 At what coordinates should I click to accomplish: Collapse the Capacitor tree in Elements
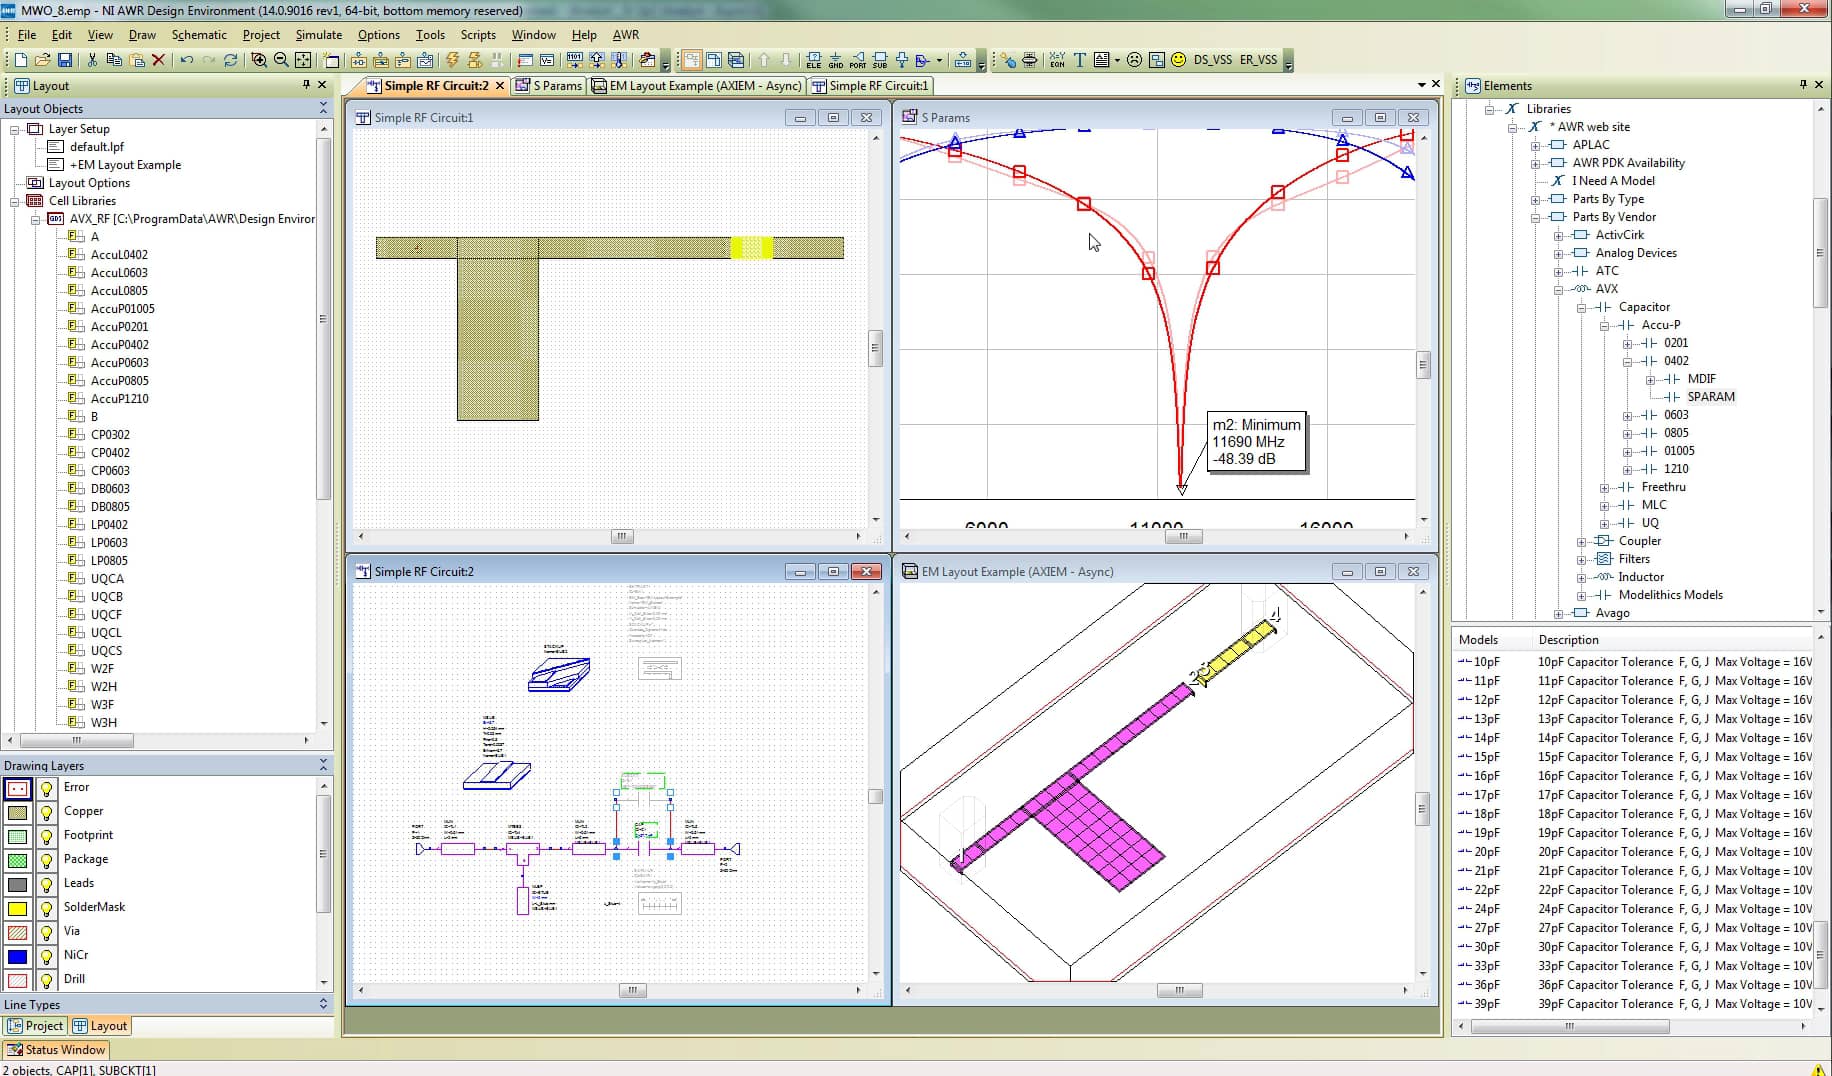point(1582,307)
